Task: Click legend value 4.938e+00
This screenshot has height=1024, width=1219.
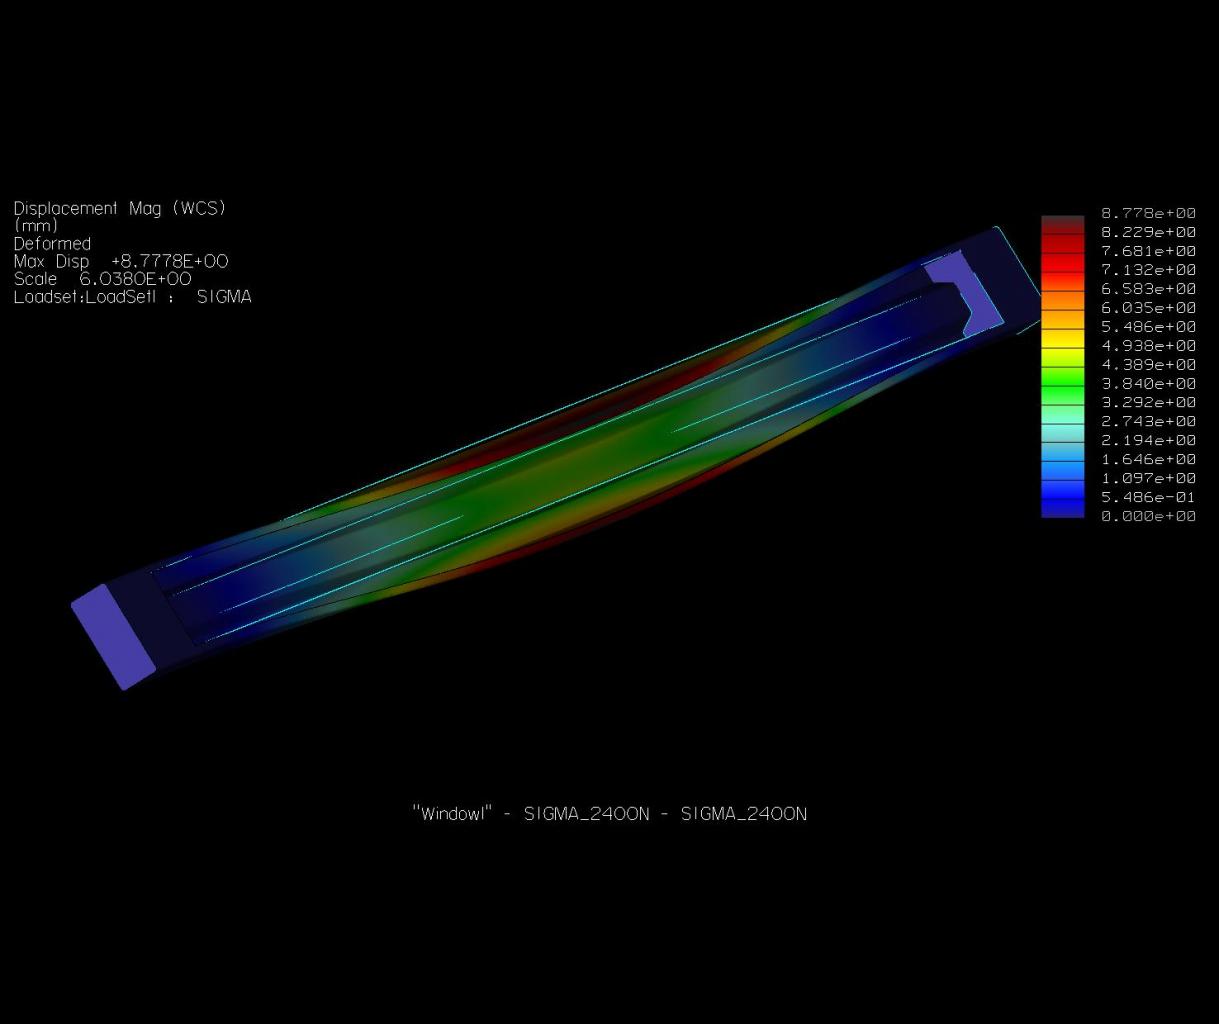Action: (1148, 346)
